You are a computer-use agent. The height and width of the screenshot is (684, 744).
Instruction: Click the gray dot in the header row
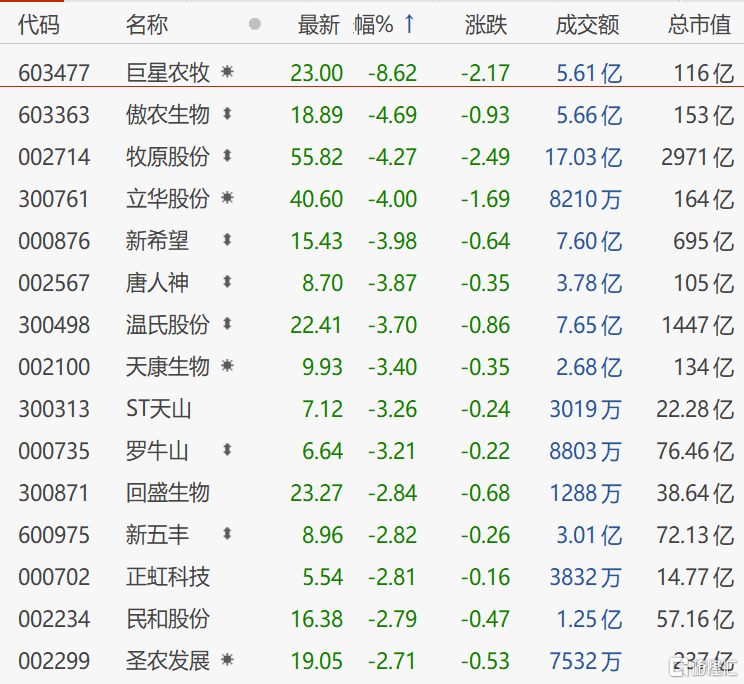click(x=255, y=24)
